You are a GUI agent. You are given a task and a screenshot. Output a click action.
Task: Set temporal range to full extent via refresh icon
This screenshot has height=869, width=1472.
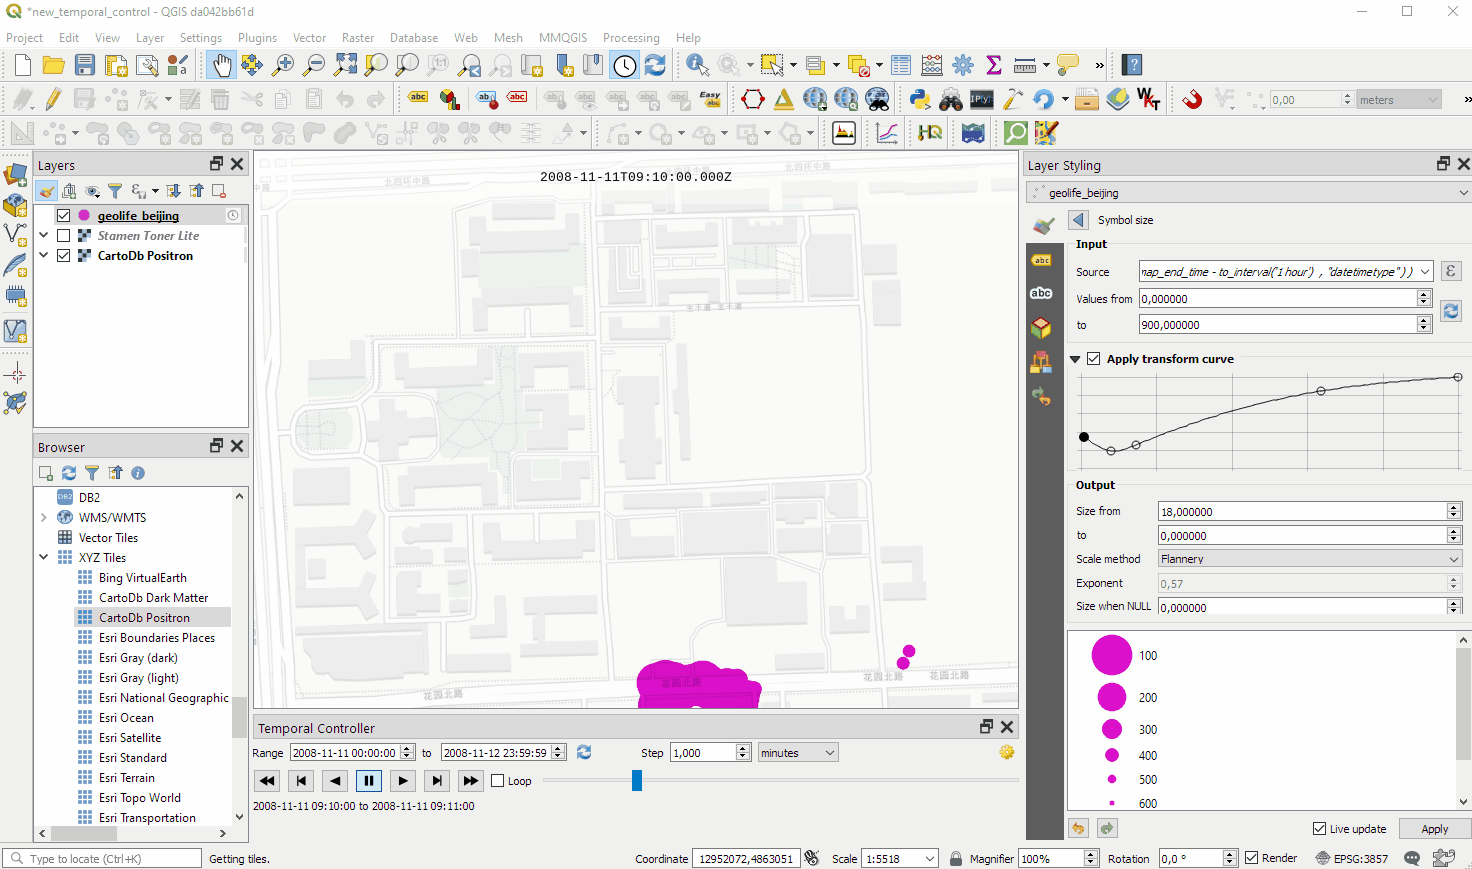coord(584,752)
